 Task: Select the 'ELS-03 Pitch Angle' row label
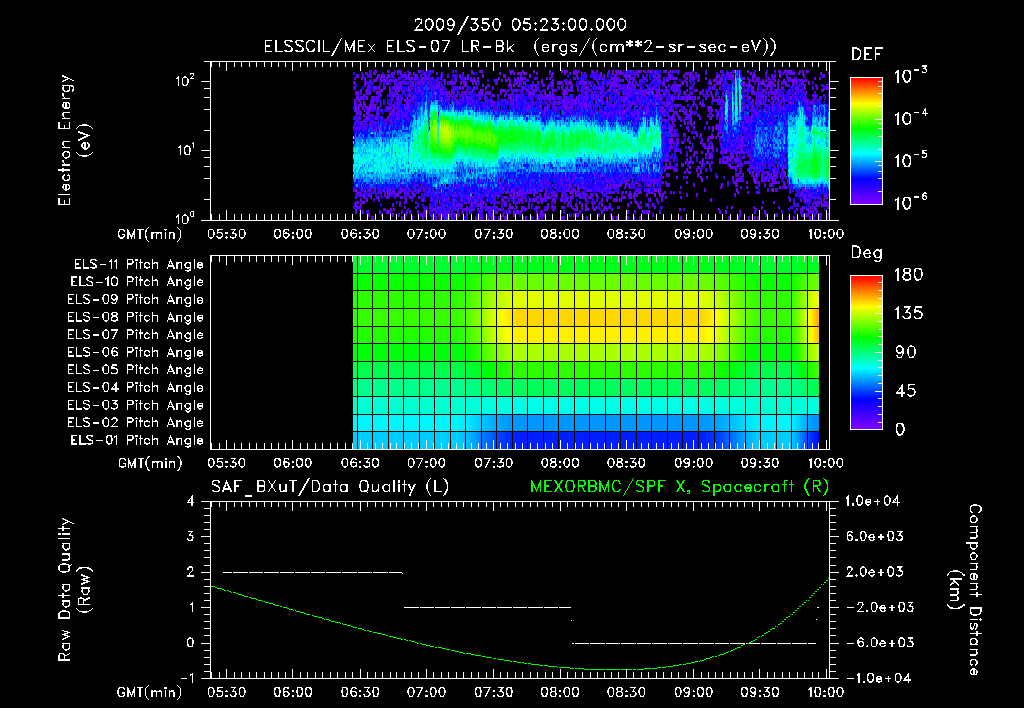(135, 406)
